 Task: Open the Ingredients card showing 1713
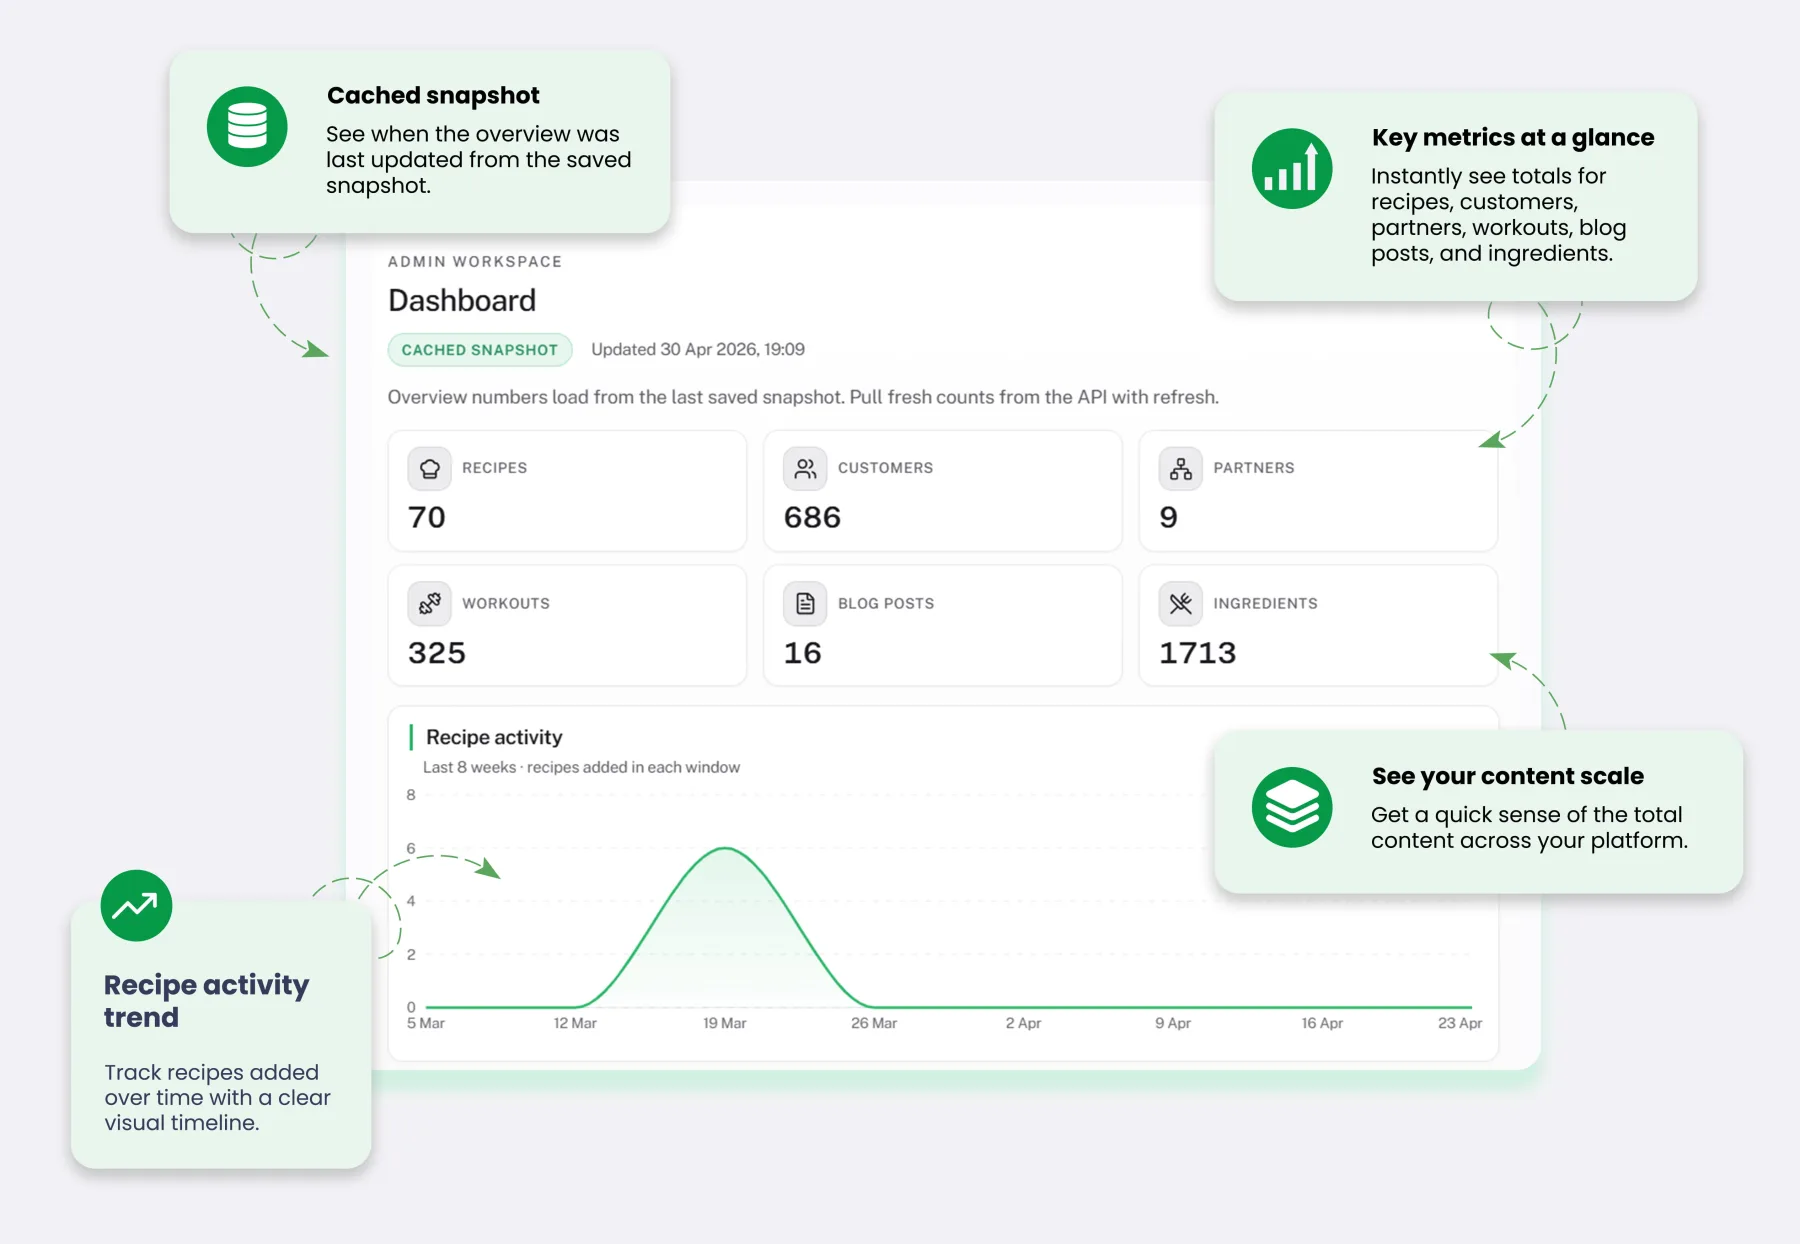click(1318, 626)
